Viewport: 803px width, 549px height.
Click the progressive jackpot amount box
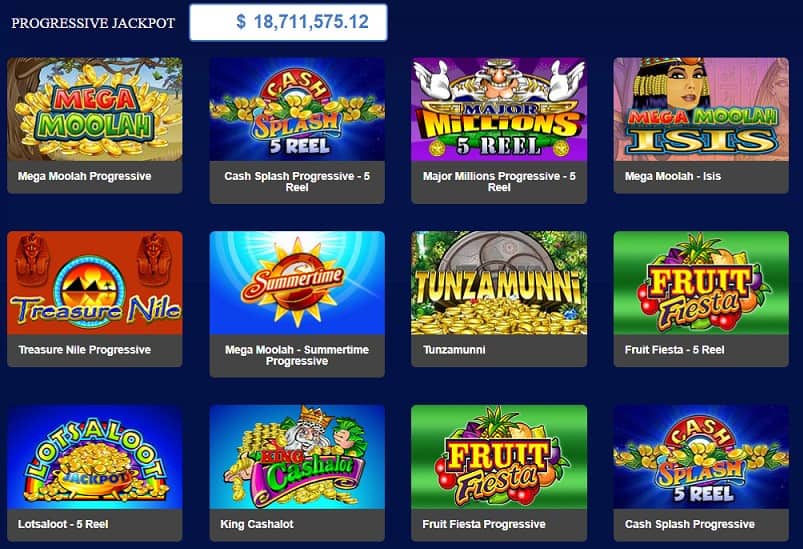pos(288,22)
